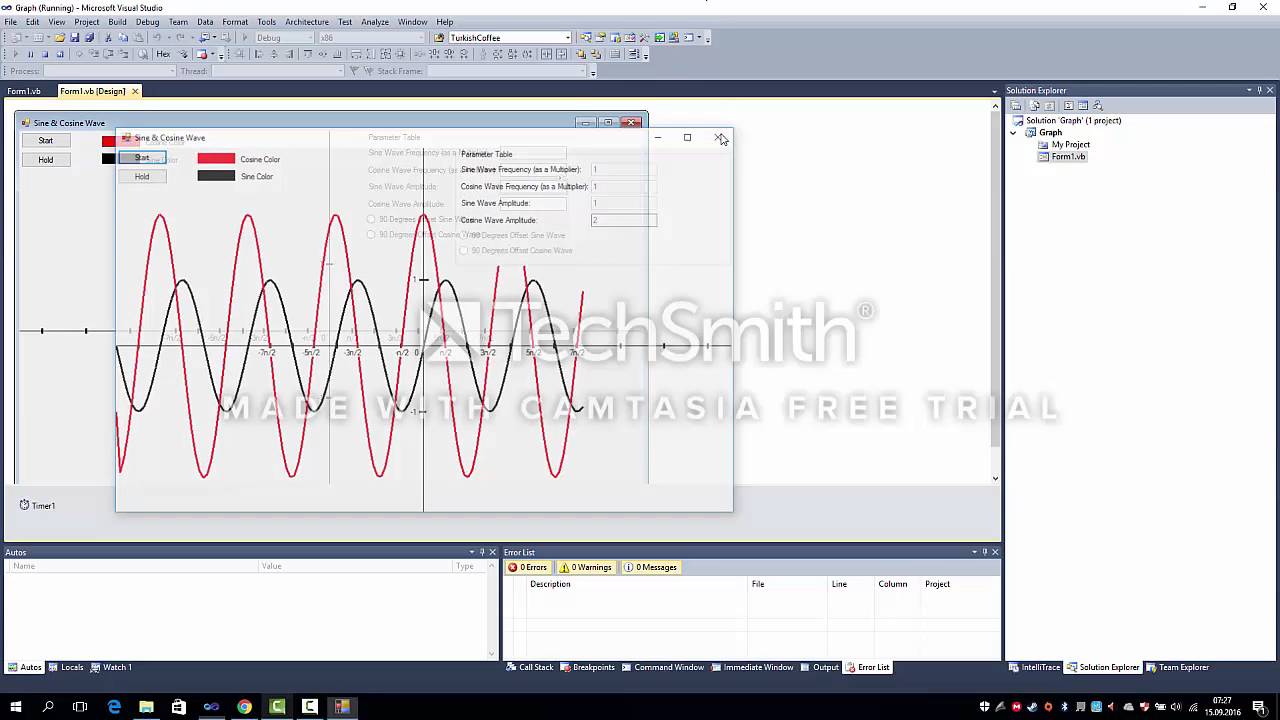Click View Designer icon in Solution Explorer
The height and width of the screenshot is (720, 1280).
1083,105
